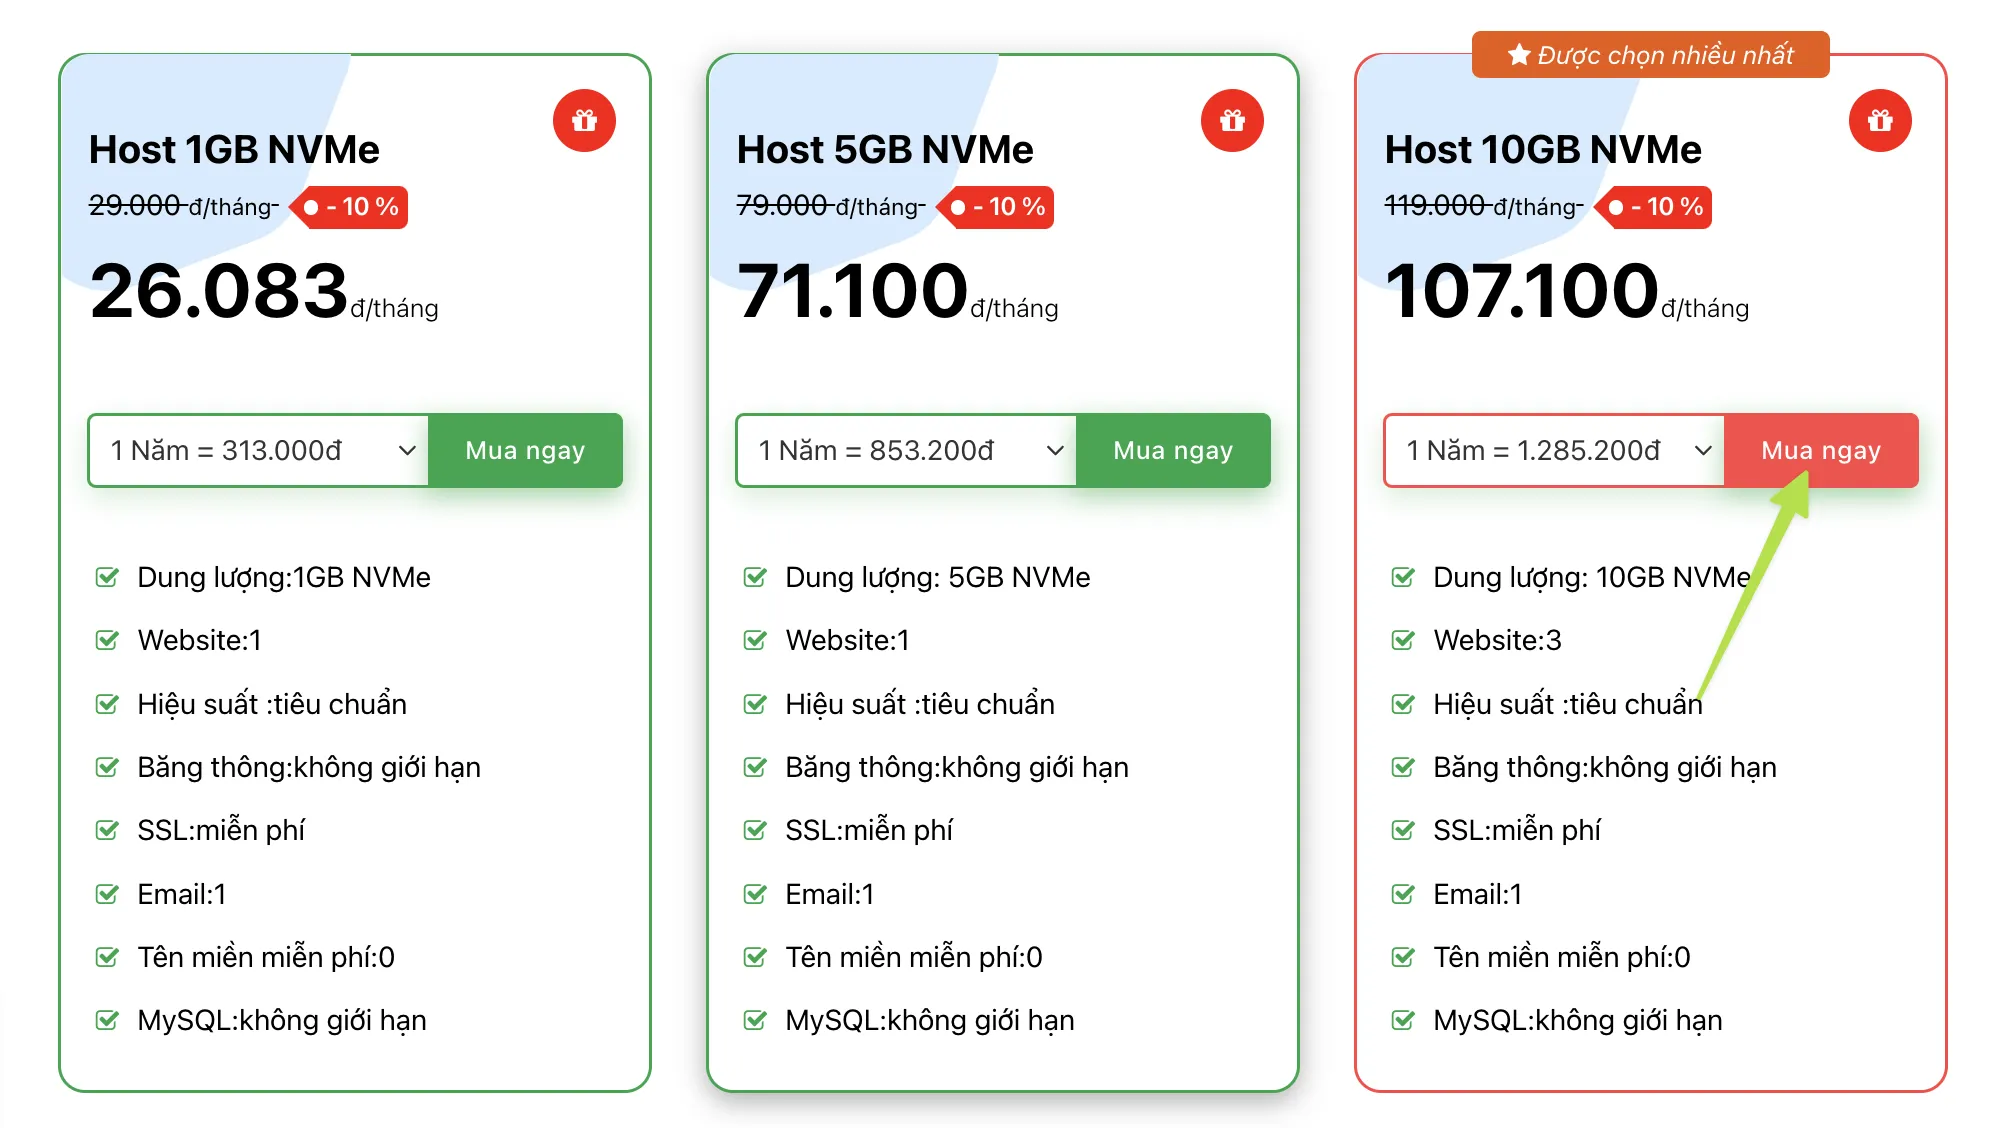2008x1128 pixels.
Task: Open the '1 Năm = 1.285.200đ' term dropdown
Action: pyautogui.click(x=1555, y=451)
